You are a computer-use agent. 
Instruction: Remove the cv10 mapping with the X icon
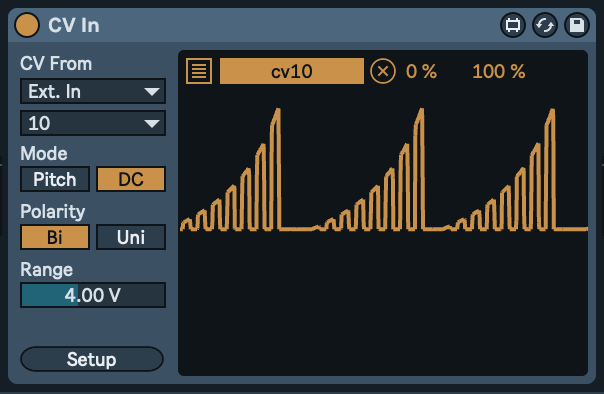tap(383, 71)
